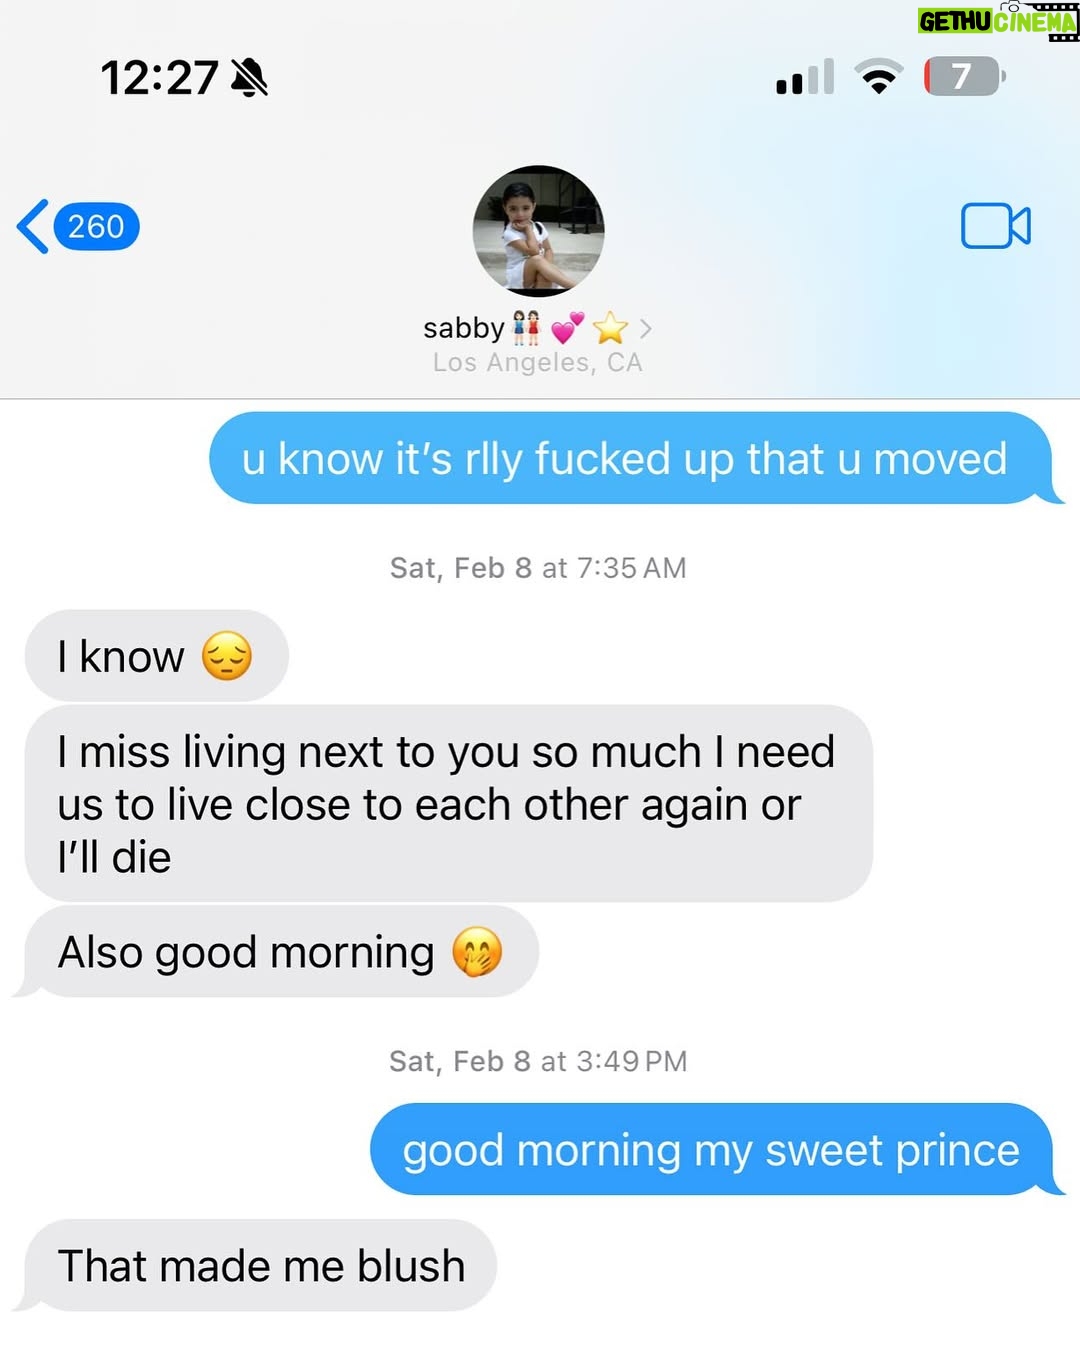Tap the sabby contact name
This screenshot has height=1350, width=1080.
point(464,328)
